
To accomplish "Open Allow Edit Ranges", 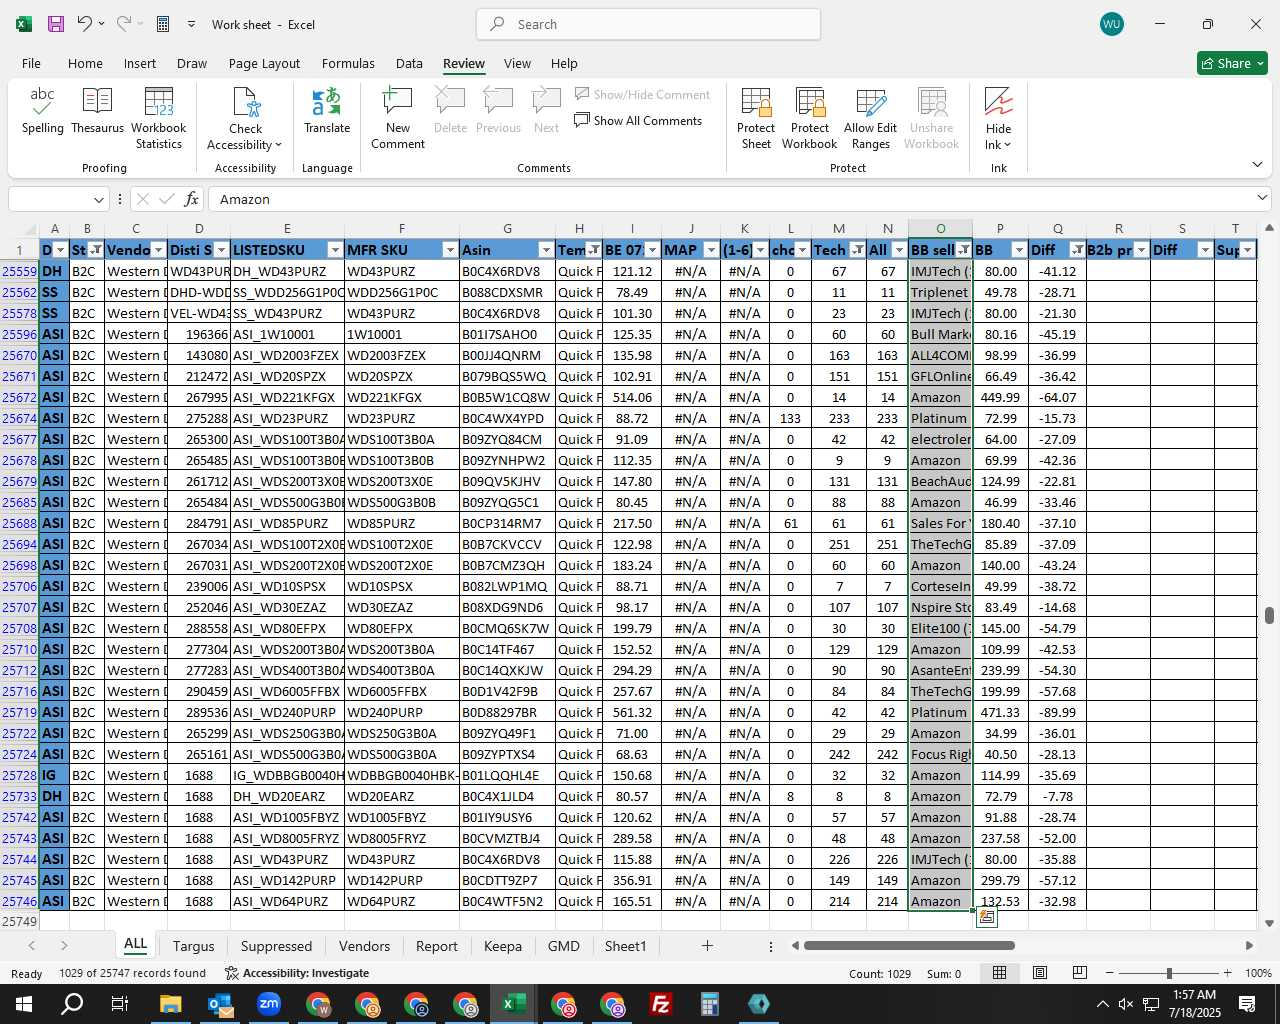I will (871, 118).
